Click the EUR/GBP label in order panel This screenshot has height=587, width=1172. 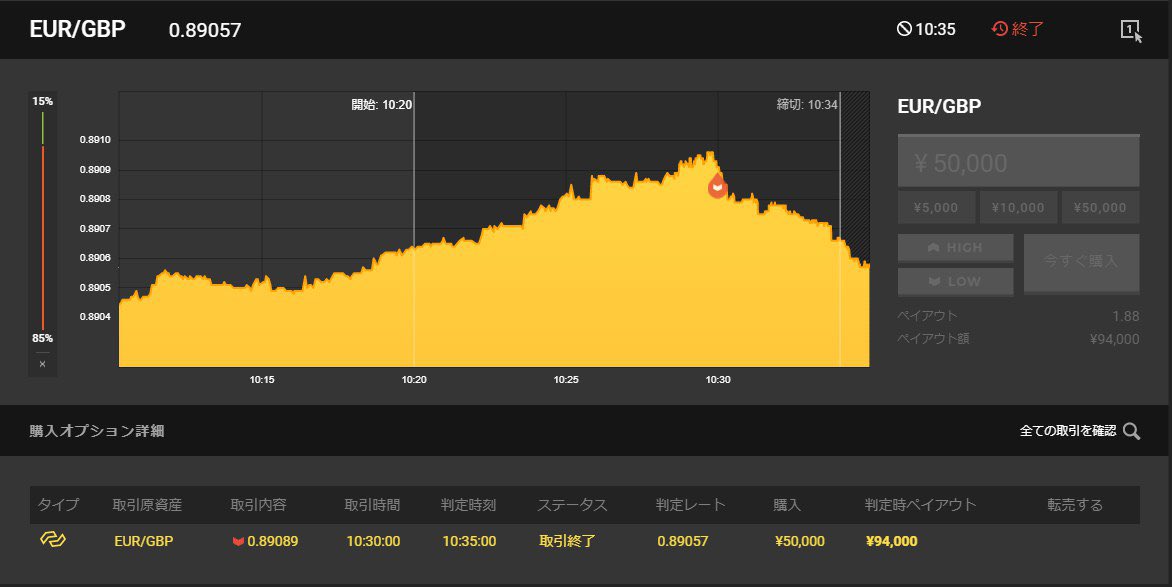tap(940, 106)
